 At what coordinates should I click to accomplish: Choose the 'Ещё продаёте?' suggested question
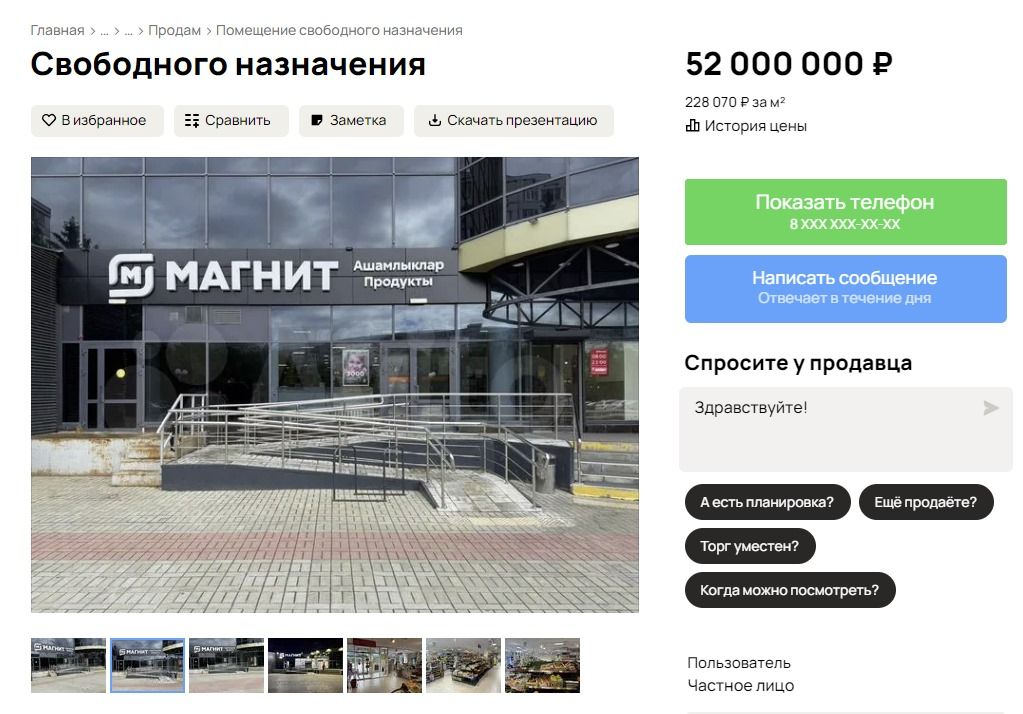[x=926, y=502]
